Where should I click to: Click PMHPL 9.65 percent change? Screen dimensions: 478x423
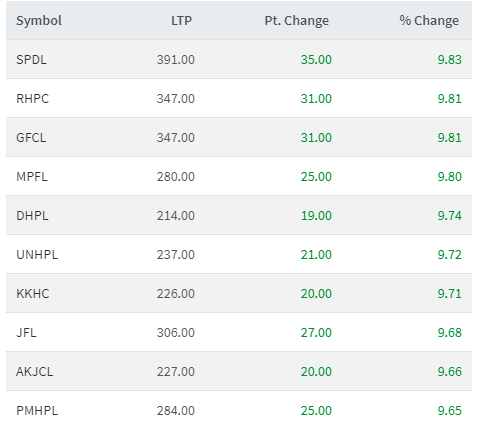click(x=450, y=411)
